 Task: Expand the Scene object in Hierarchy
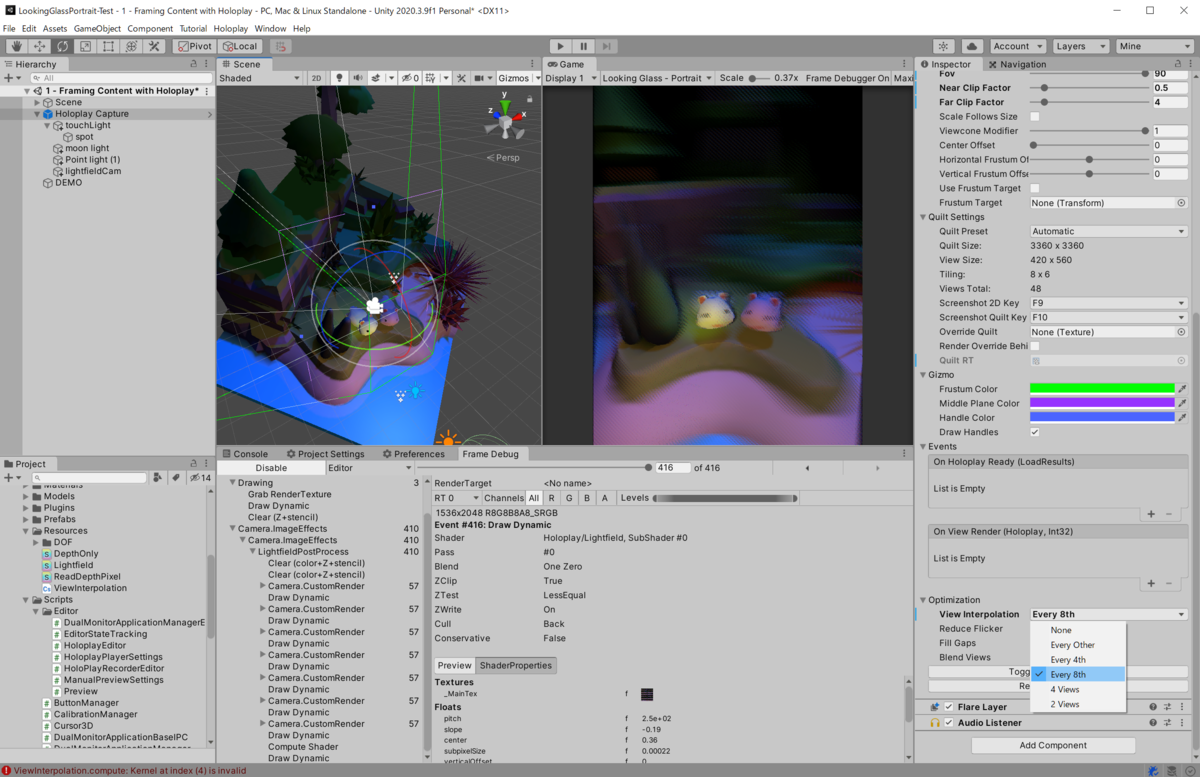tap(37, 102)
